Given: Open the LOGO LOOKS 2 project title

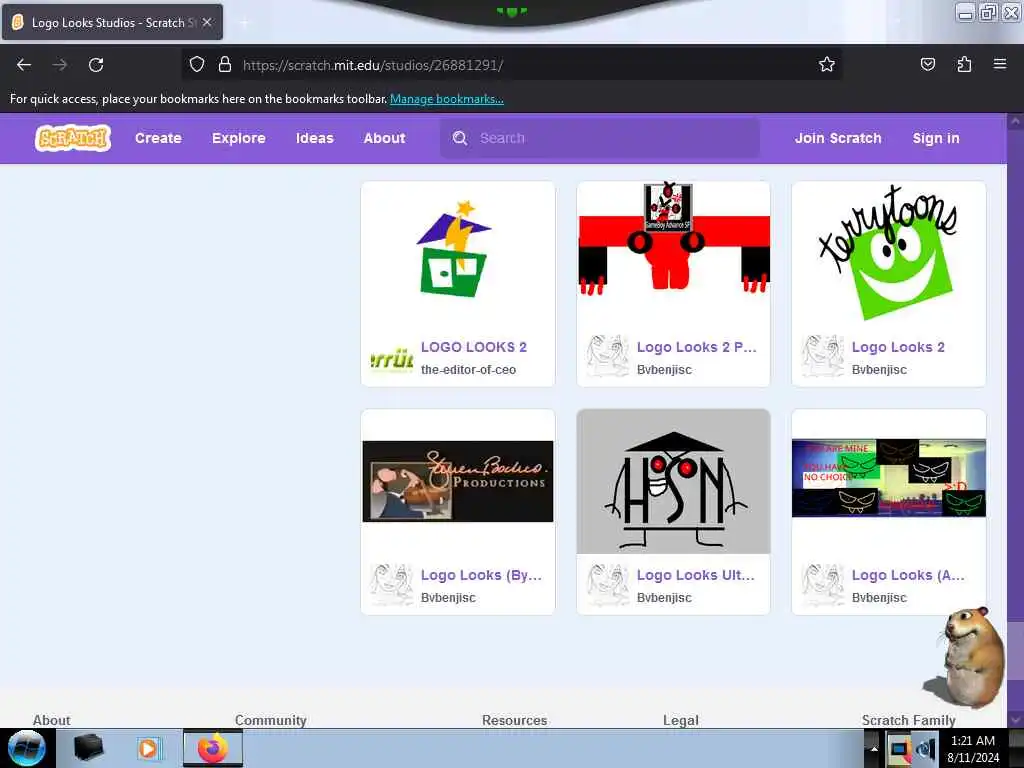Looking at the screenshot, I should tap(473, 347).
